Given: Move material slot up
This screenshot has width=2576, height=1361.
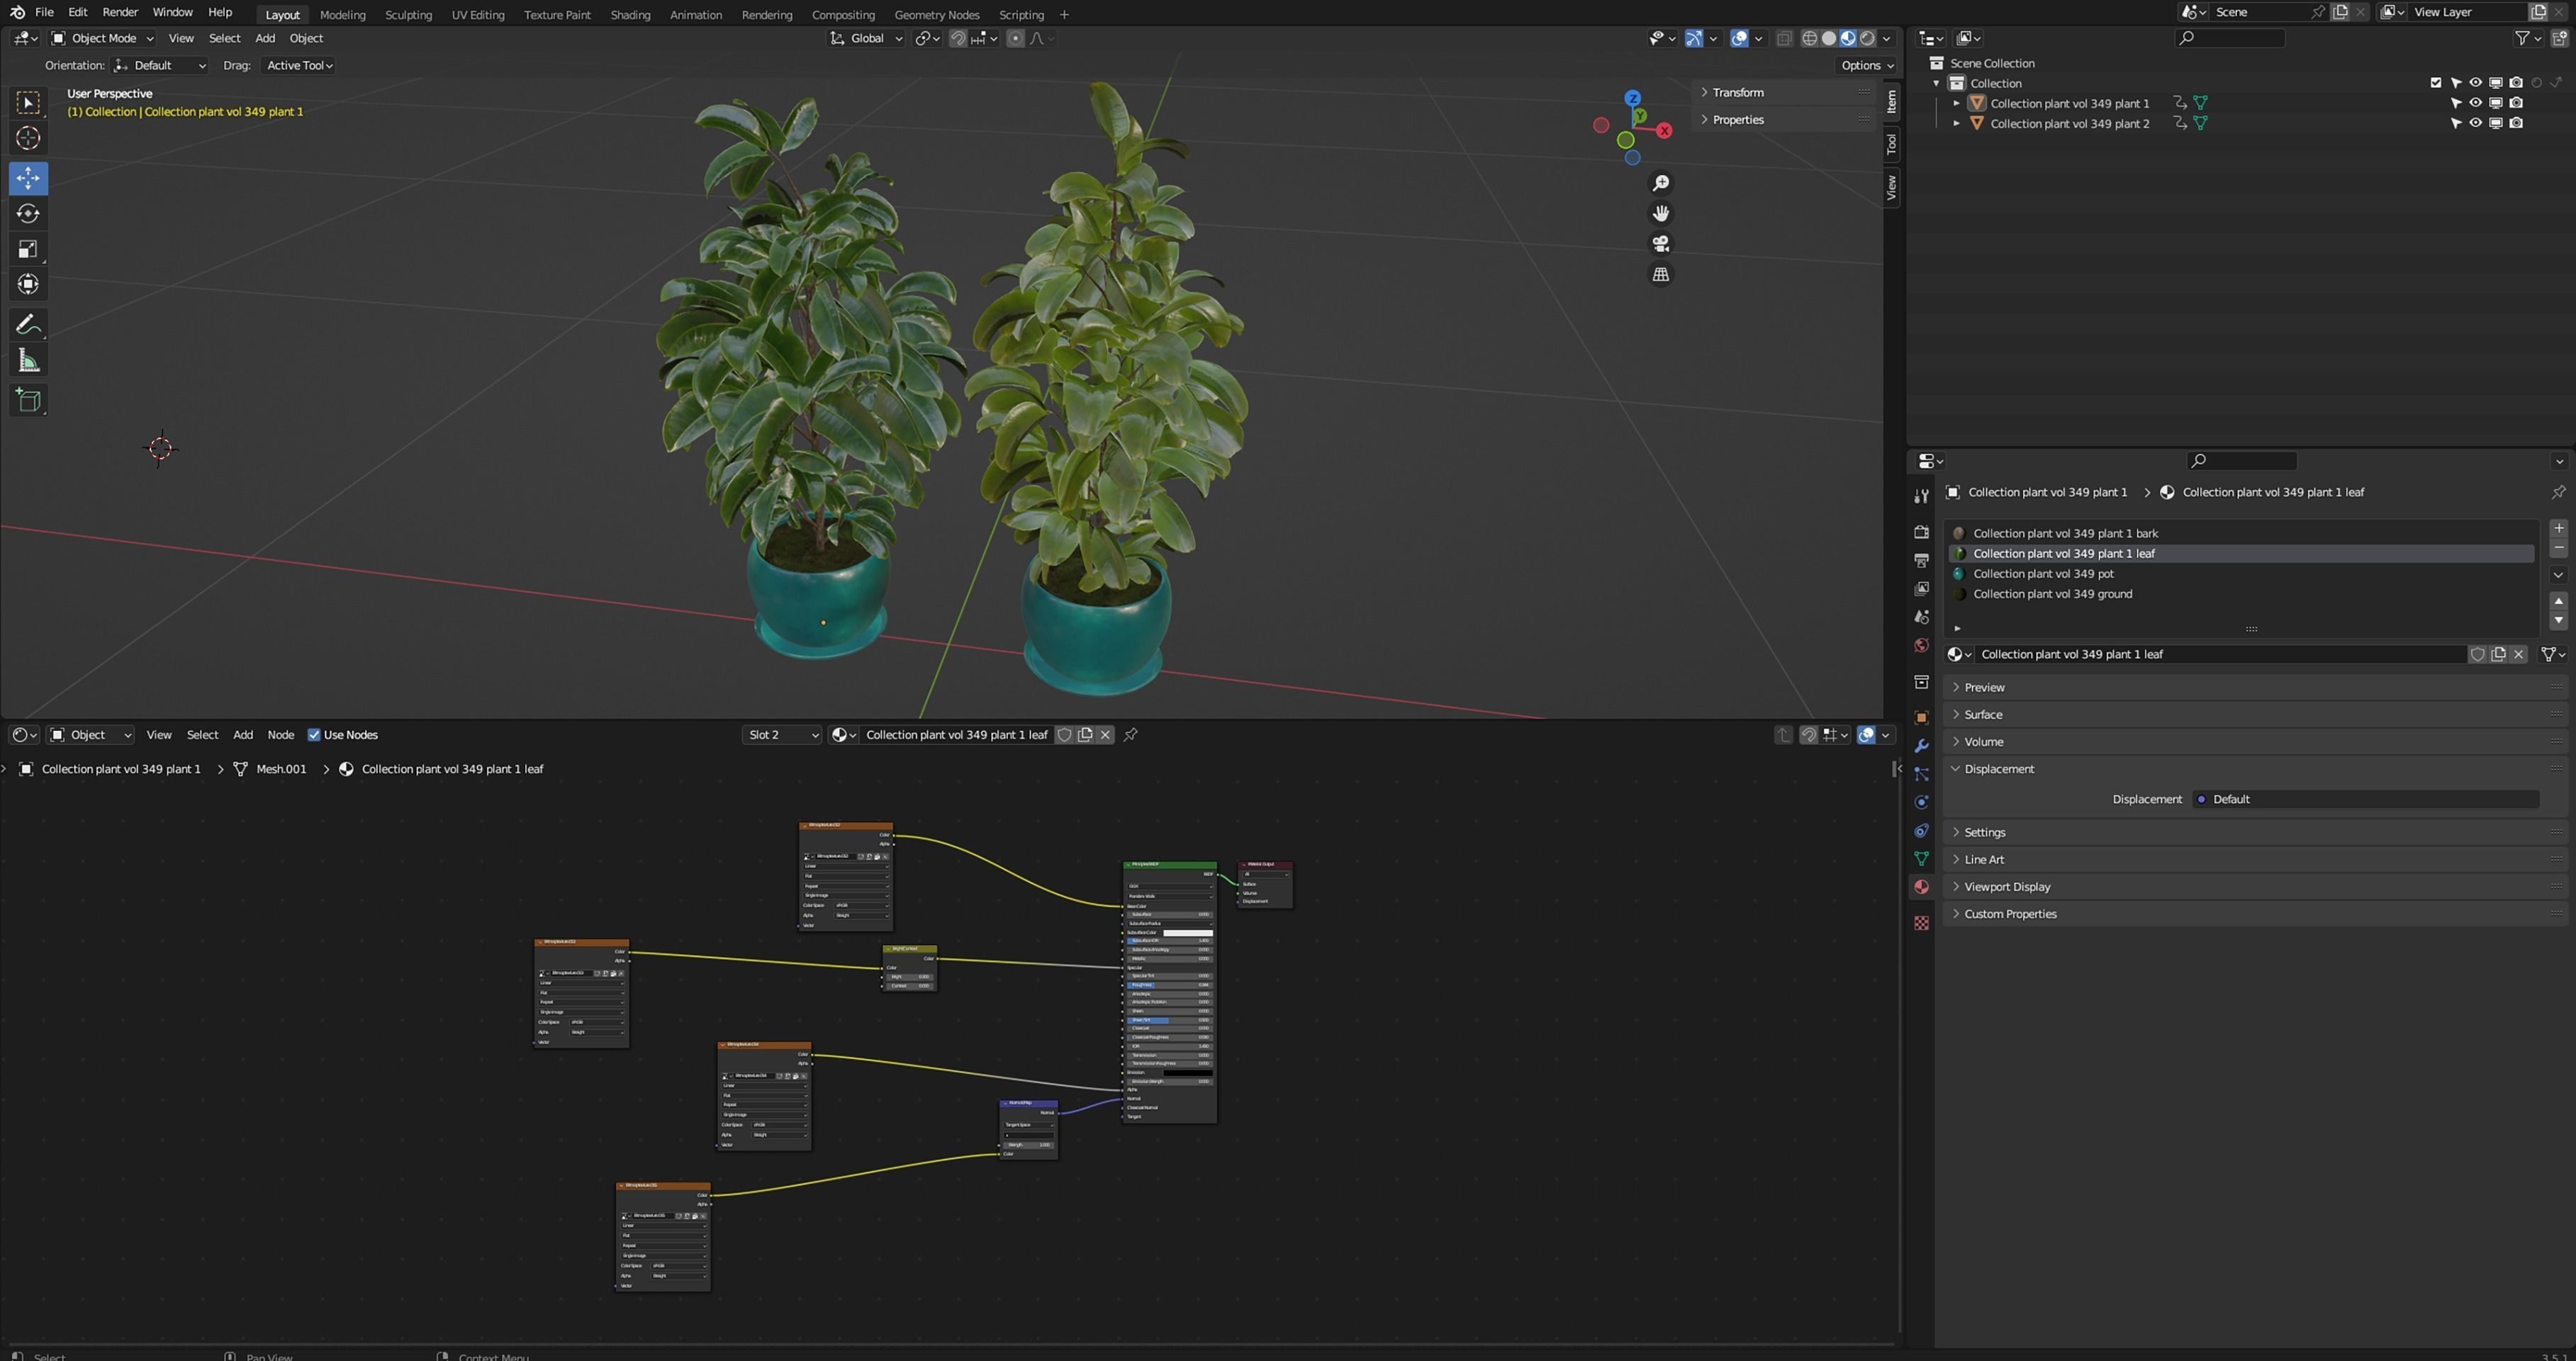Looking at the screenshot, I should (2558, 601).
